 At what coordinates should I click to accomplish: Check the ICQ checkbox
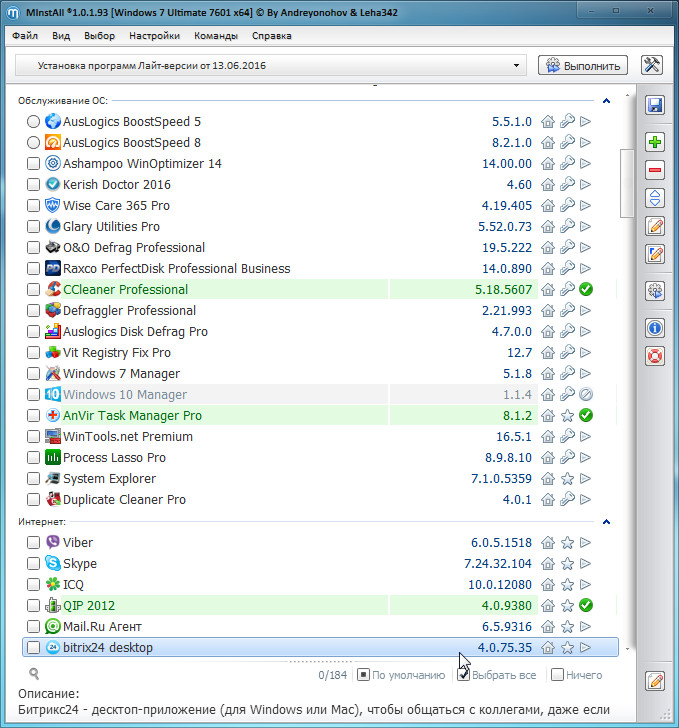(33, 585)
